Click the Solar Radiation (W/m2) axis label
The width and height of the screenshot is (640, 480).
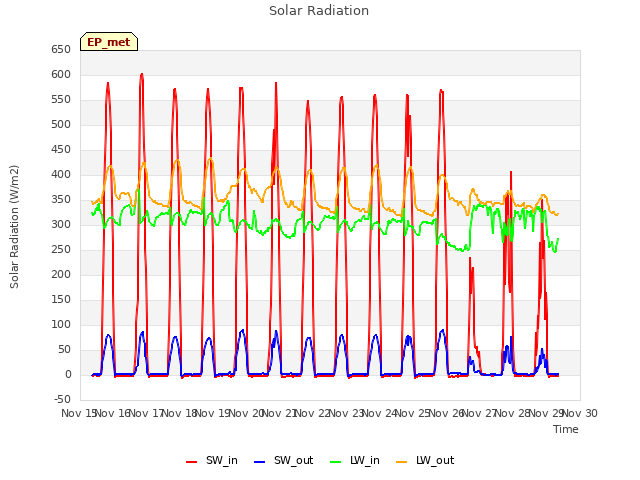point(14,227)
